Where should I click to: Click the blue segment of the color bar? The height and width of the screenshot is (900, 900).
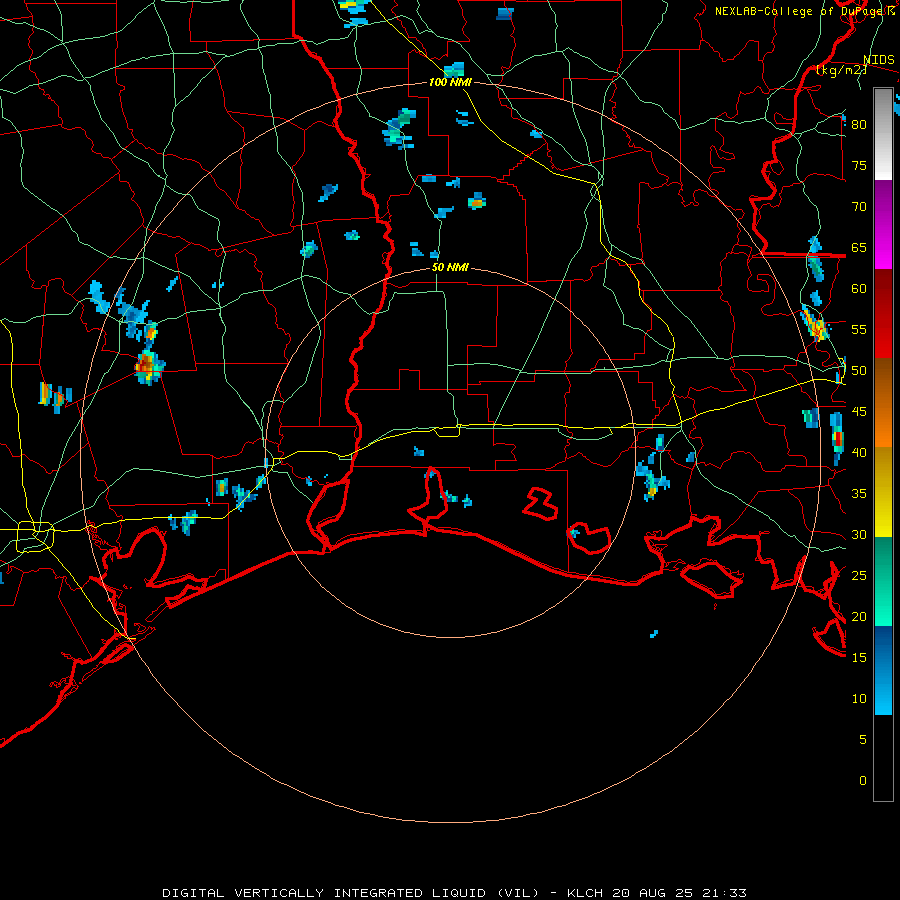883,670
